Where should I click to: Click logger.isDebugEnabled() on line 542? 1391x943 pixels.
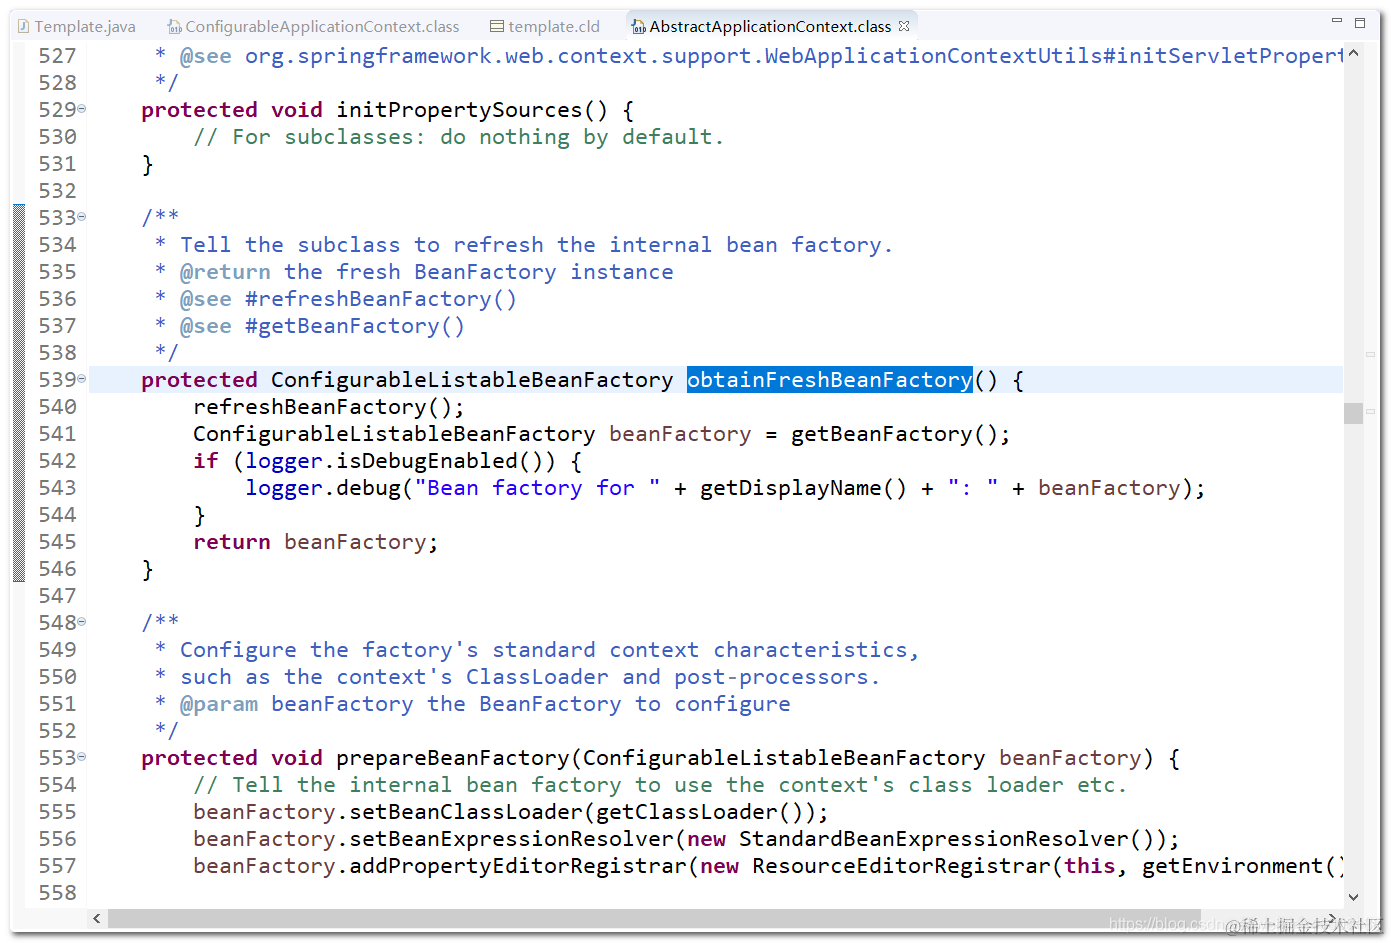coord(400,461)
